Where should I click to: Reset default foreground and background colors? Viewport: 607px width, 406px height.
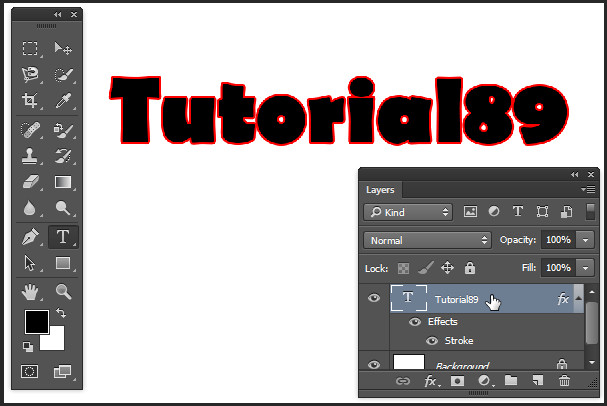(x=28, y=346)
